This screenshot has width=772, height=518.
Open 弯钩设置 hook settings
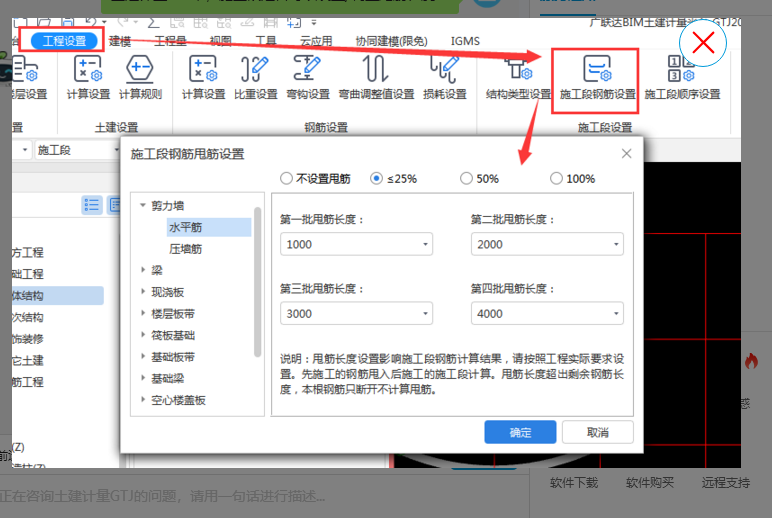(308, 78)
